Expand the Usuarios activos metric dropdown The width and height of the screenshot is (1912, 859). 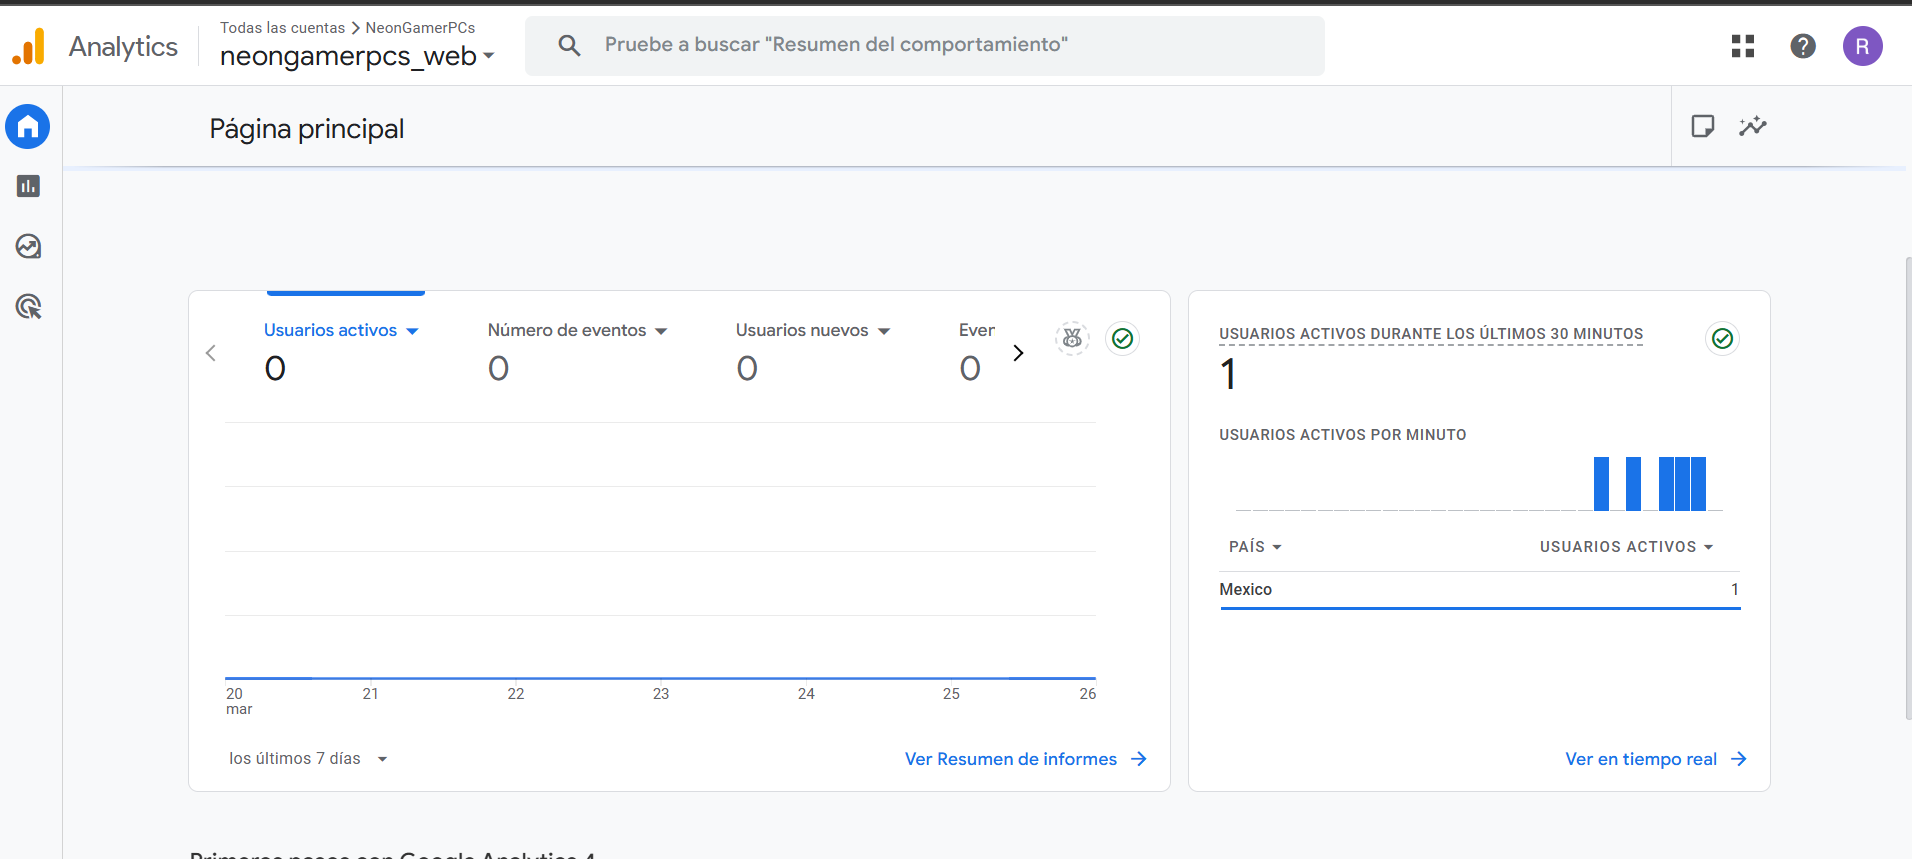(x=412, y=331)
